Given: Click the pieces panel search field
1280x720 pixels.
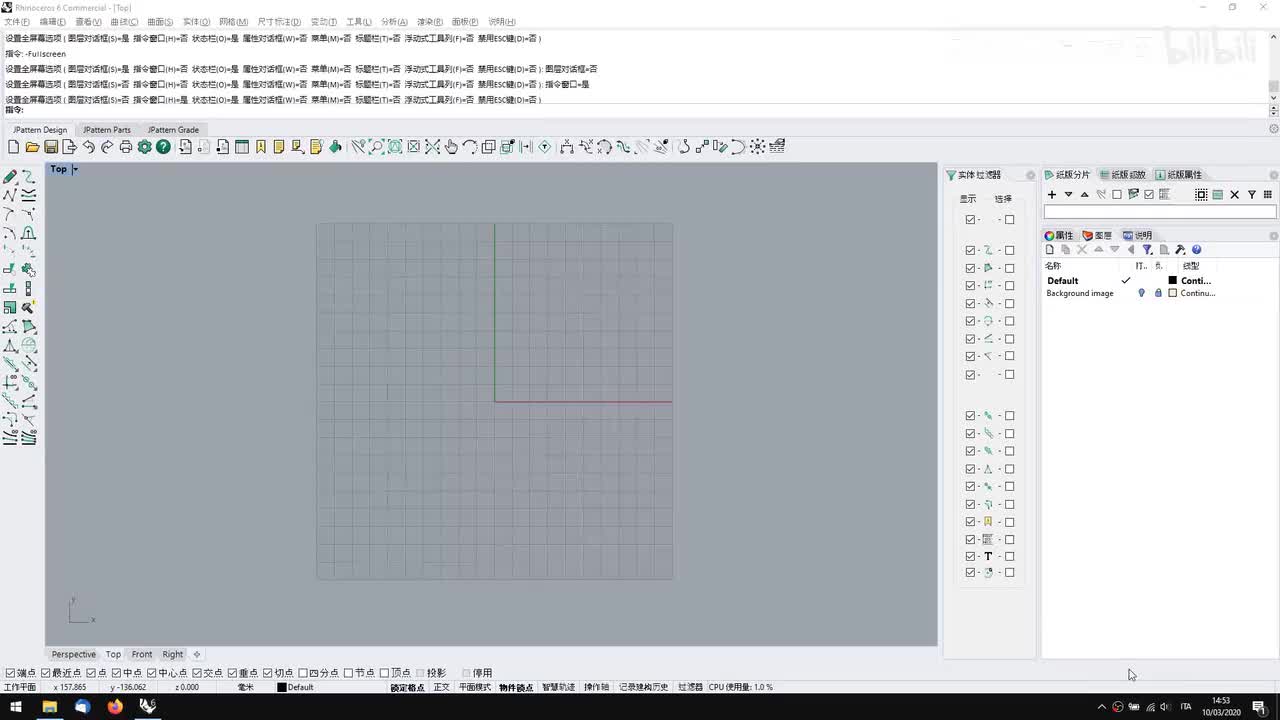Looking at the screenshot, I should [x=1160, y=212].
